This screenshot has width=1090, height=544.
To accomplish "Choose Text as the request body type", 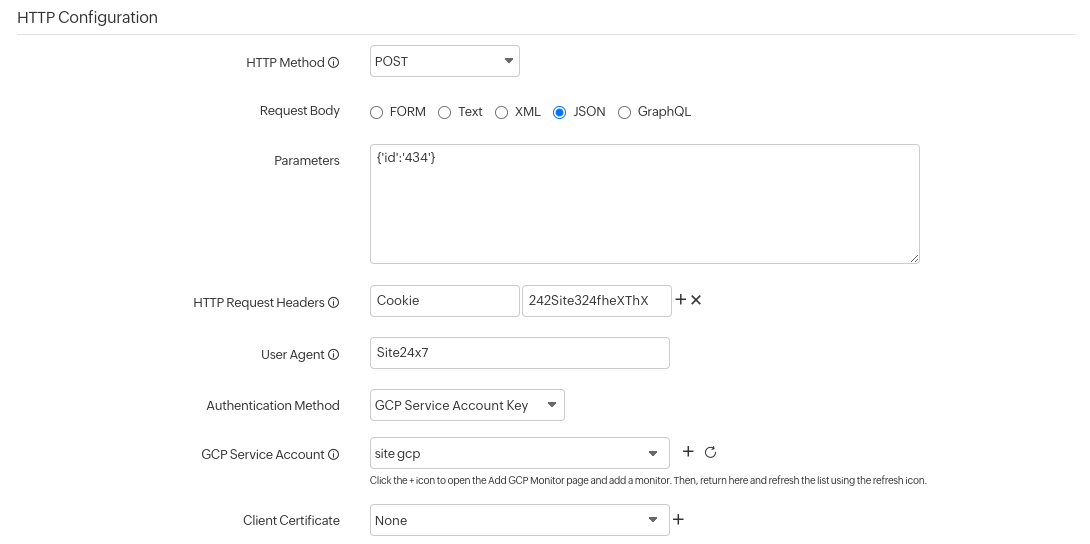I will 445,112.
